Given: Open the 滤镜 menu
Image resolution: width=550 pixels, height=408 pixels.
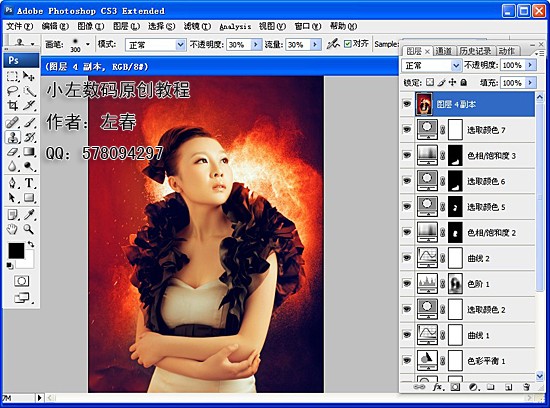Looking at the screenshot, I should coord(197,26).
